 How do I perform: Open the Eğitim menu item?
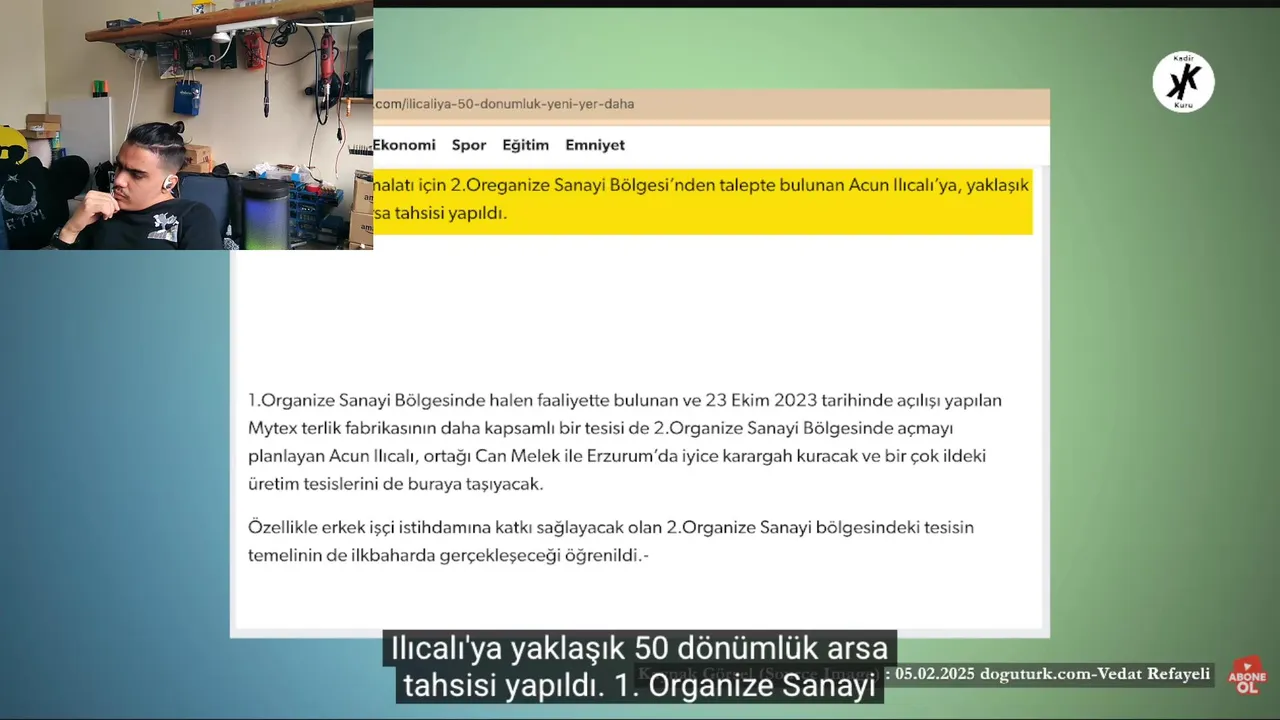point(526,145)
